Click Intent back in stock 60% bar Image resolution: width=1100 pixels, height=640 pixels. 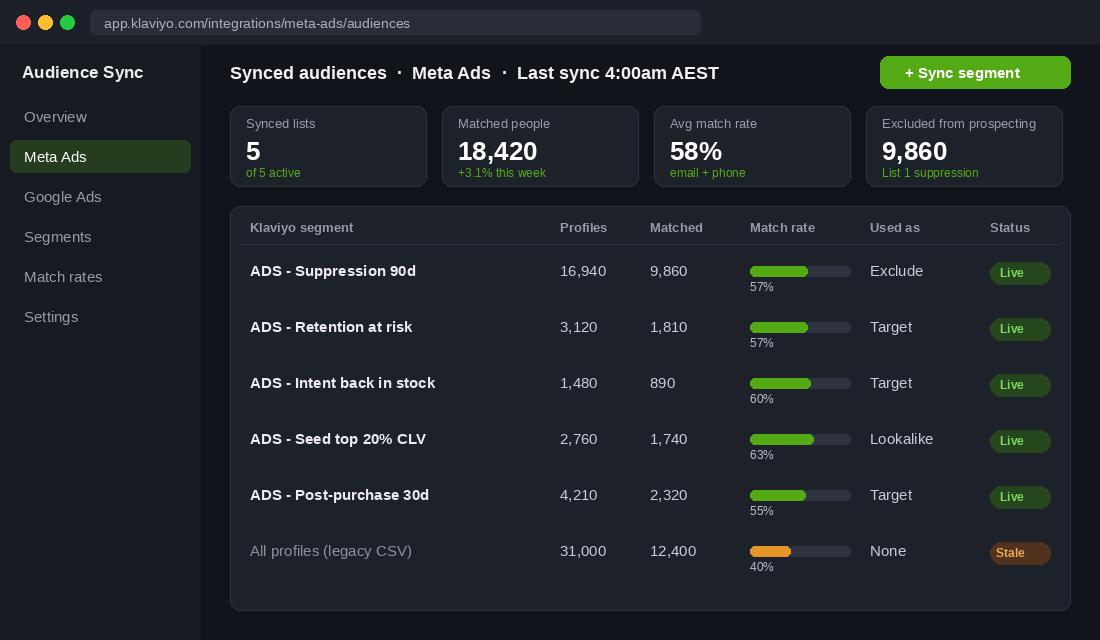pos(800,384)
